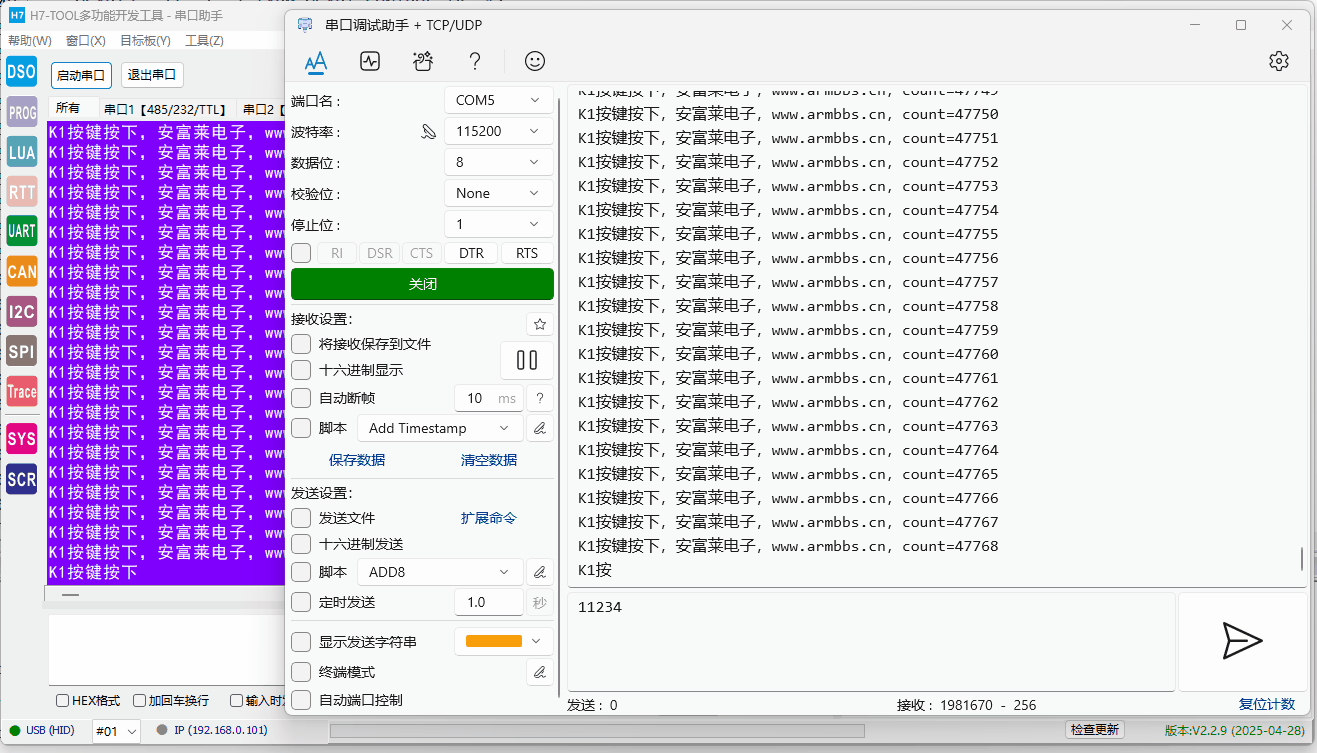
Task: Click 退出串口 button in H7-TOOL
Action: [152, 75]
